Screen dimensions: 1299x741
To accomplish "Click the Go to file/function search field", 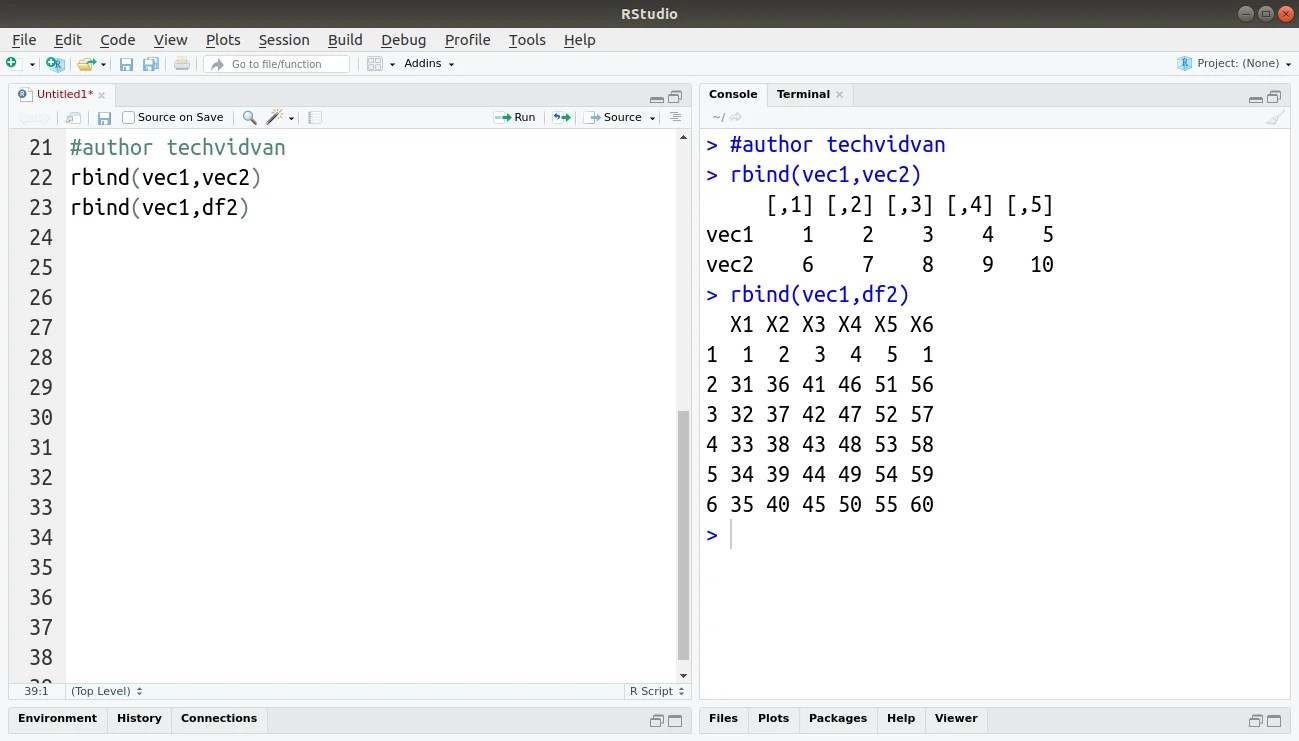I will (280, 63).
